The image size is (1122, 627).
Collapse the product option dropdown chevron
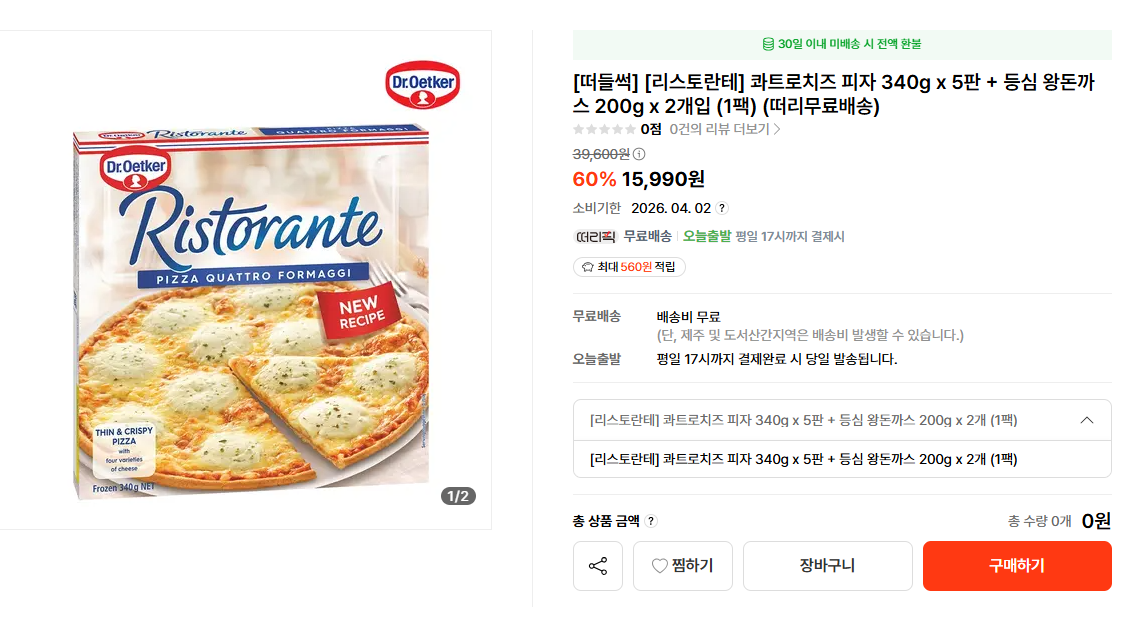pyautogui.click(x=1087, y=420)
